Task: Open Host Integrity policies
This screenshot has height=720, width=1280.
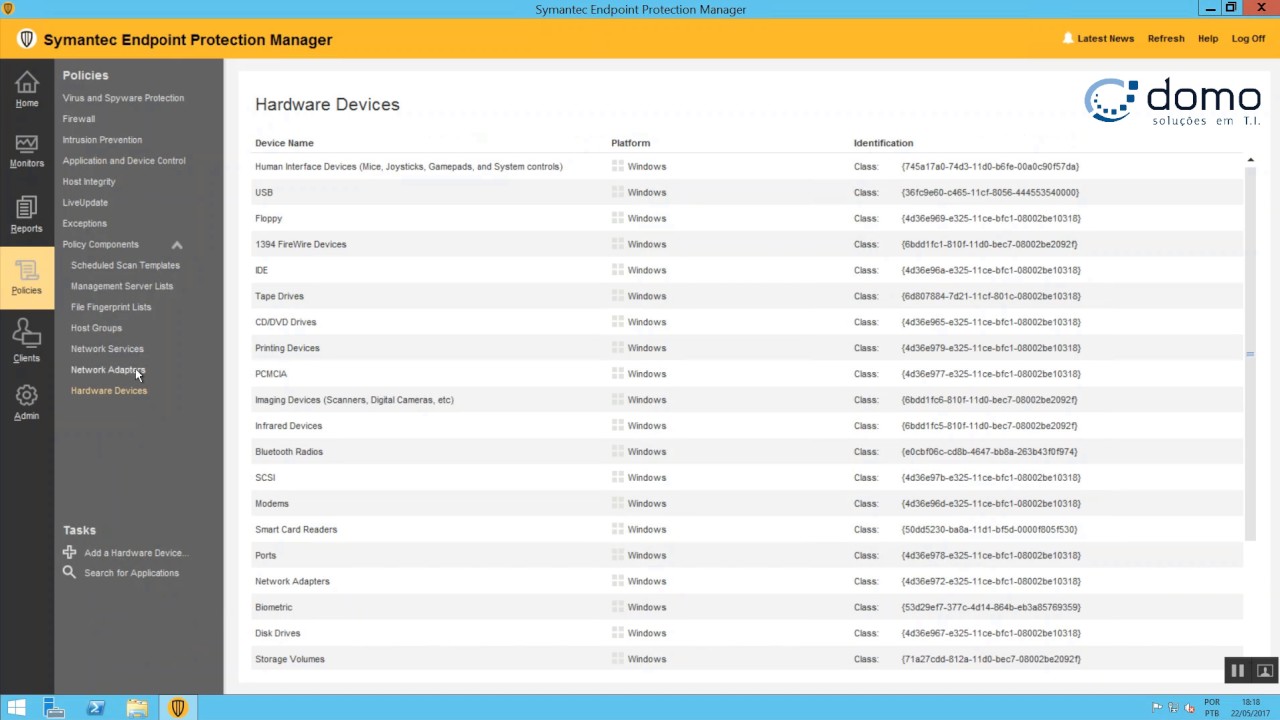Action: tap(89, 182)
